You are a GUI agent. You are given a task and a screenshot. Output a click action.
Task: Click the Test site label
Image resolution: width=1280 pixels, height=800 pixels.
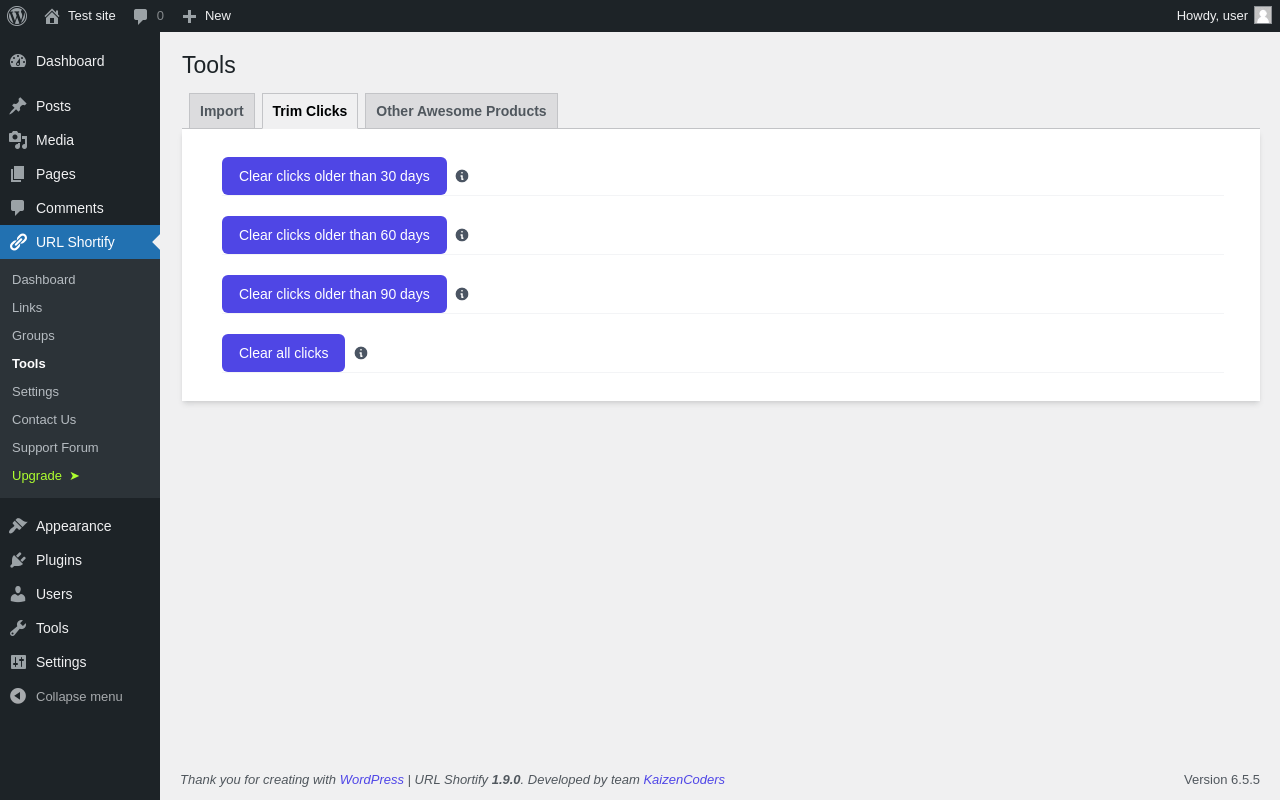(x=92, y=16)
